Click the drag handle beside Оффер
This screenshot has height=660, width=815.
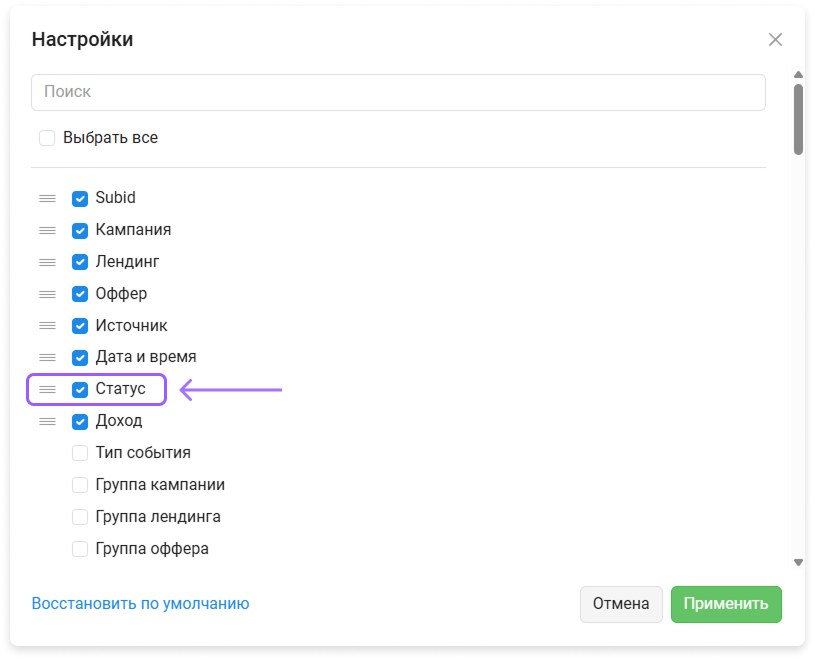[47, 294]
